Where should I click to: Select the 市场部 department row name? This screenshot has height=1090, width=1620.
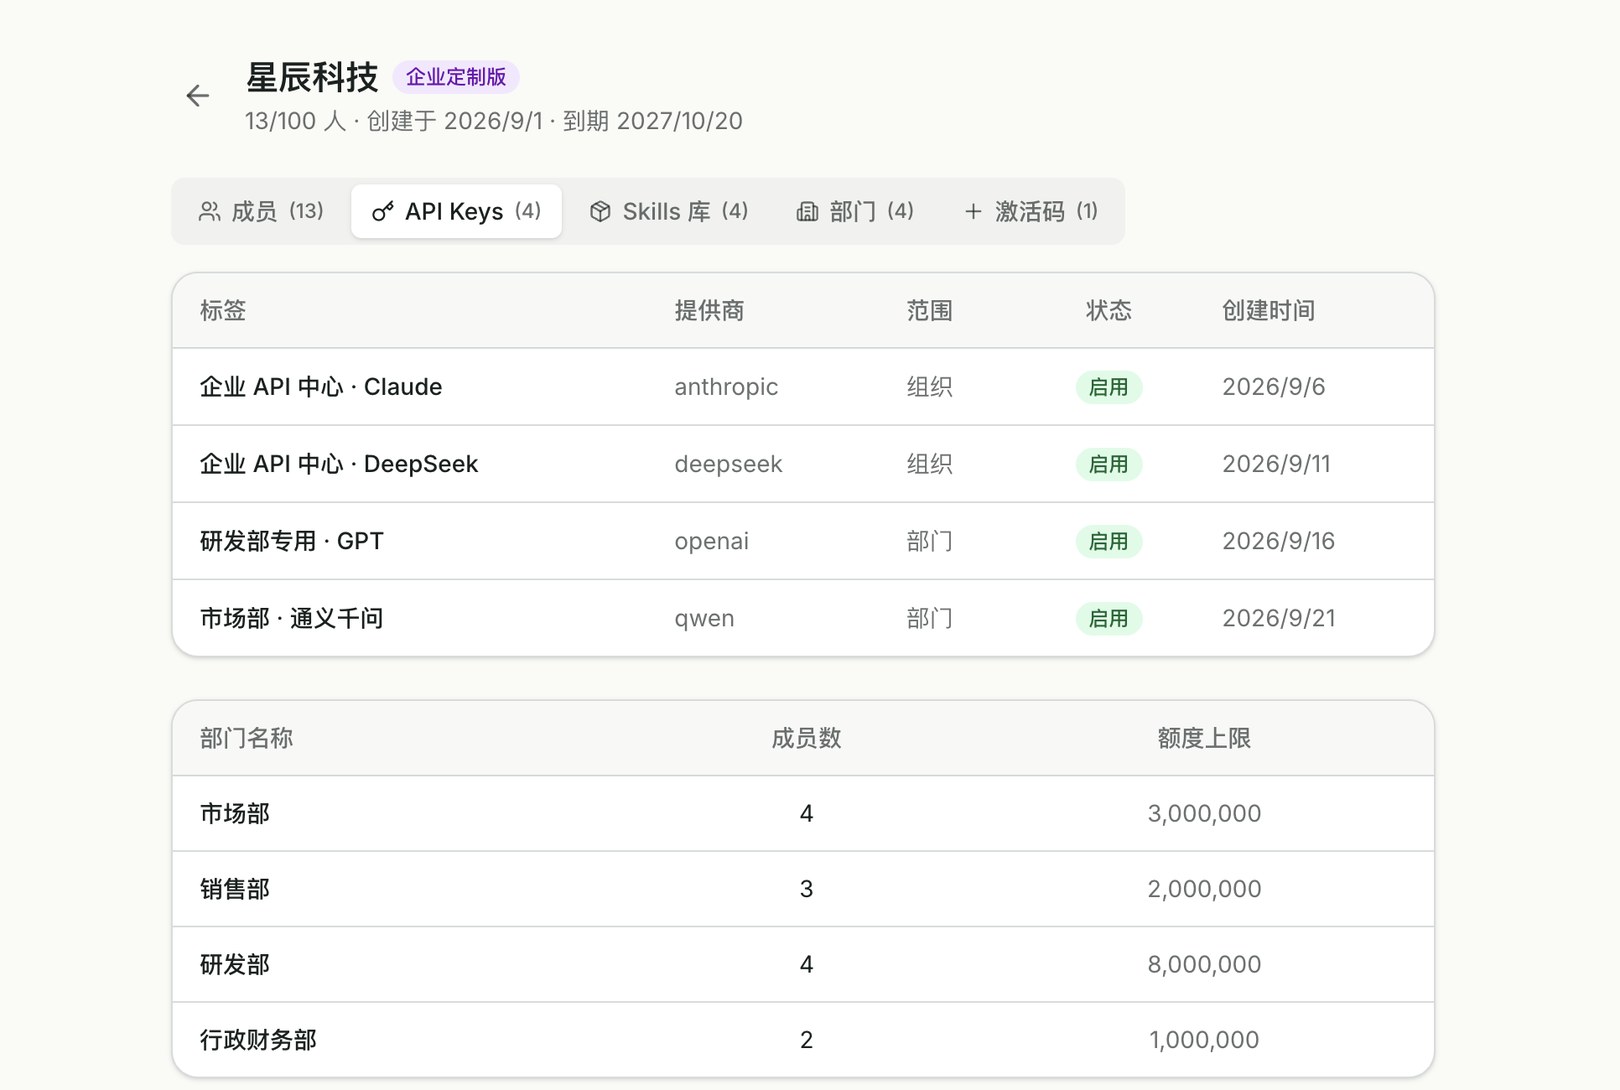pyautogui.click(x=235, y=814)
